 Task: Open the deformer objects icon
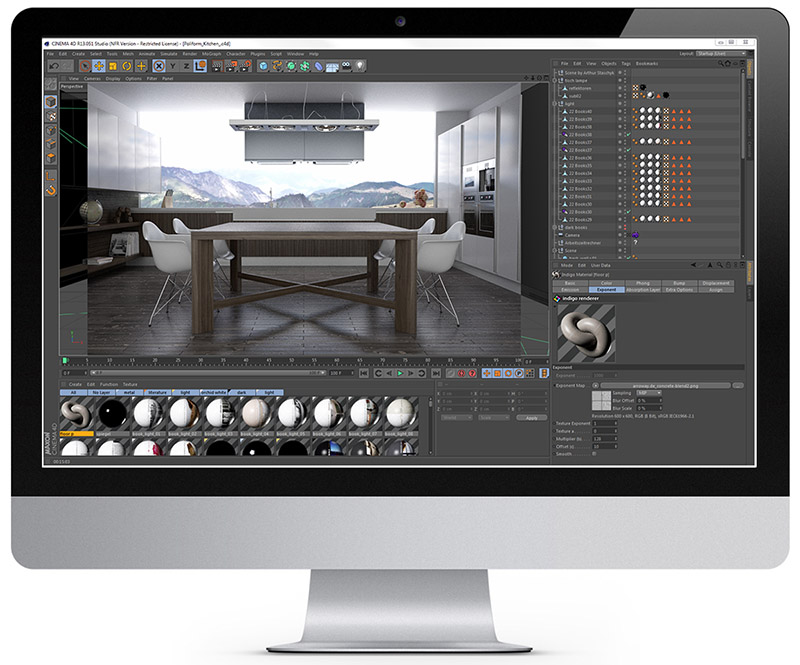[318, 66]
